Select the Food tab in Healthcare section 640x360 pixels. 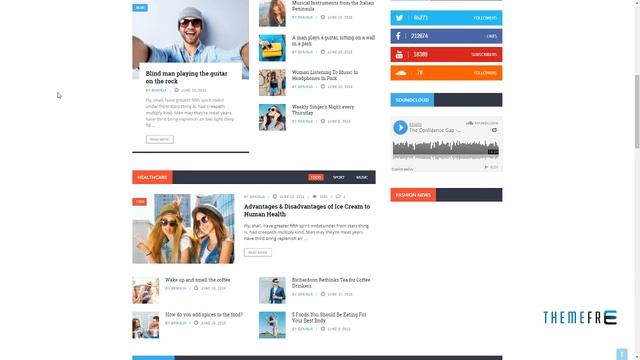click(x=316, y=177)
